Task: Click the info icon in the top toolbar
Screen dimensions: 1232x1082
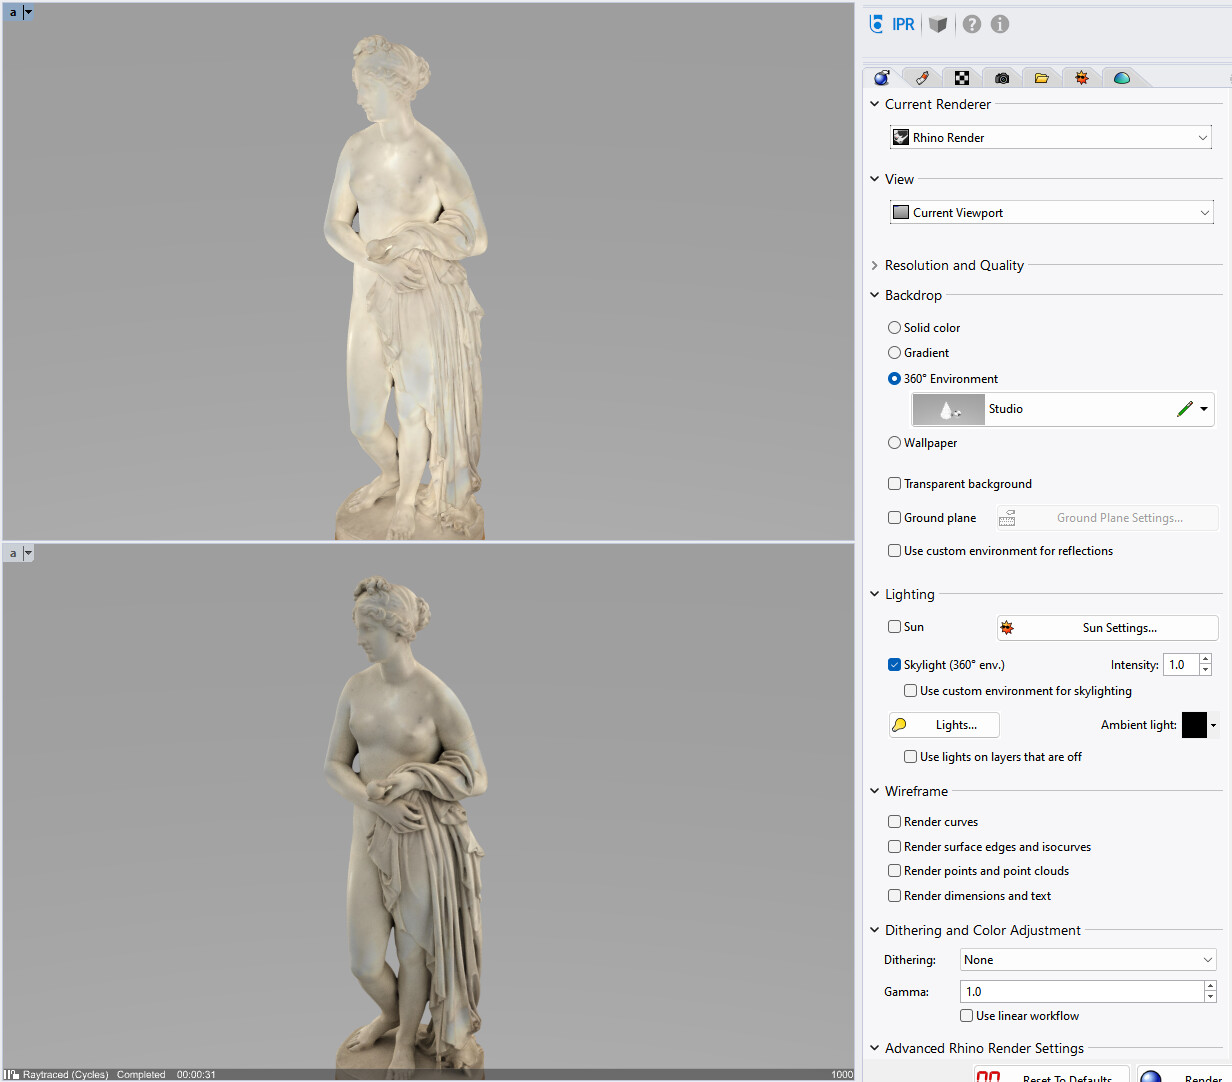Action: point(999,23)
